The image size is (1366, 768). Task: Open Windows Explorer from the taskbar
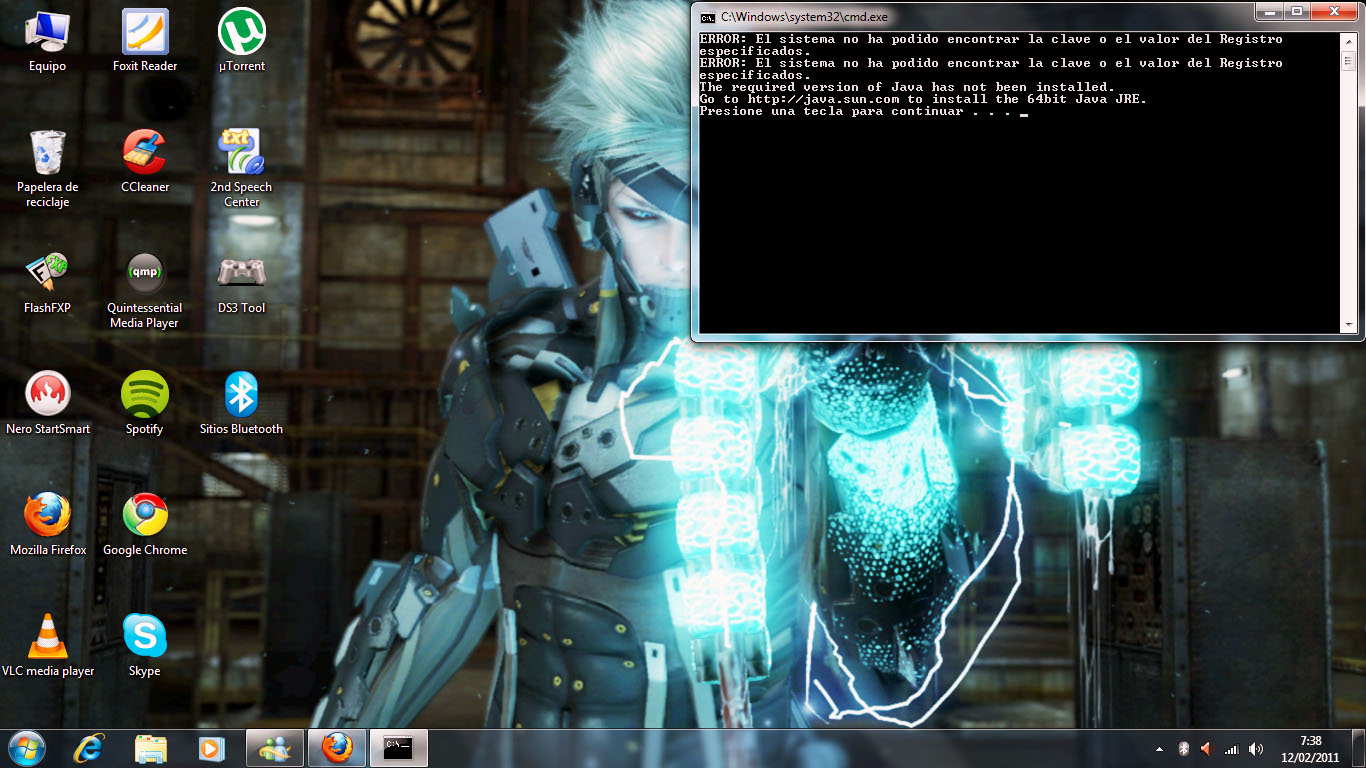(151, 748)
